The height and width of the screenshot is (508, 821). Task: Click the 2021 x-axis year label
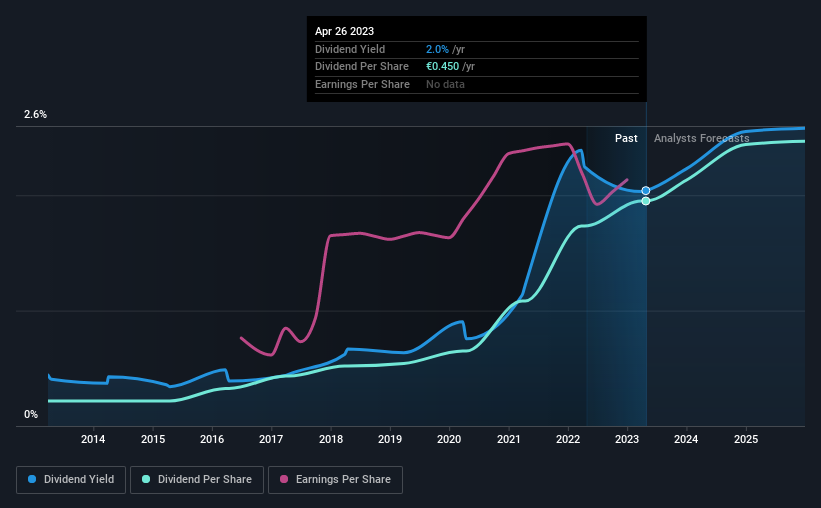[x=508, y=439]
